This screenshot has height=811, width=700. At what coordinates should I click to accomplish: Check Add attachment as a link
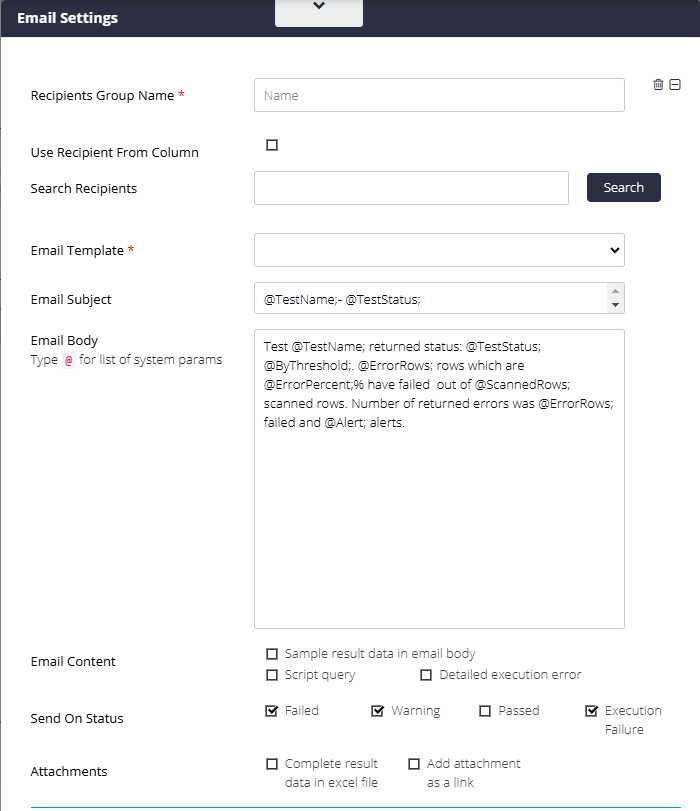coord(414,764)
